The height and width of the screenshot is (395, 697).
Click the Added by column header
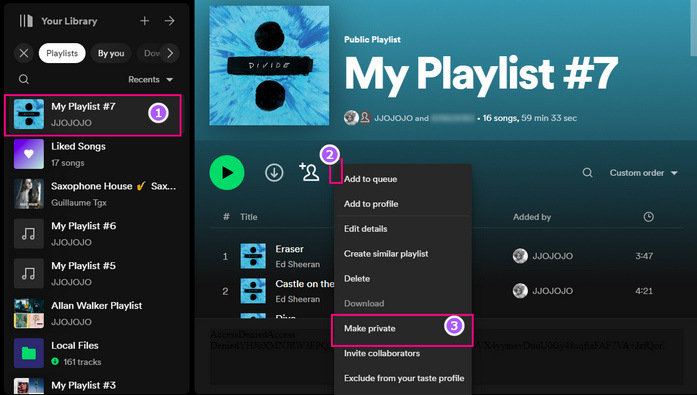click(x=532, y=217)
